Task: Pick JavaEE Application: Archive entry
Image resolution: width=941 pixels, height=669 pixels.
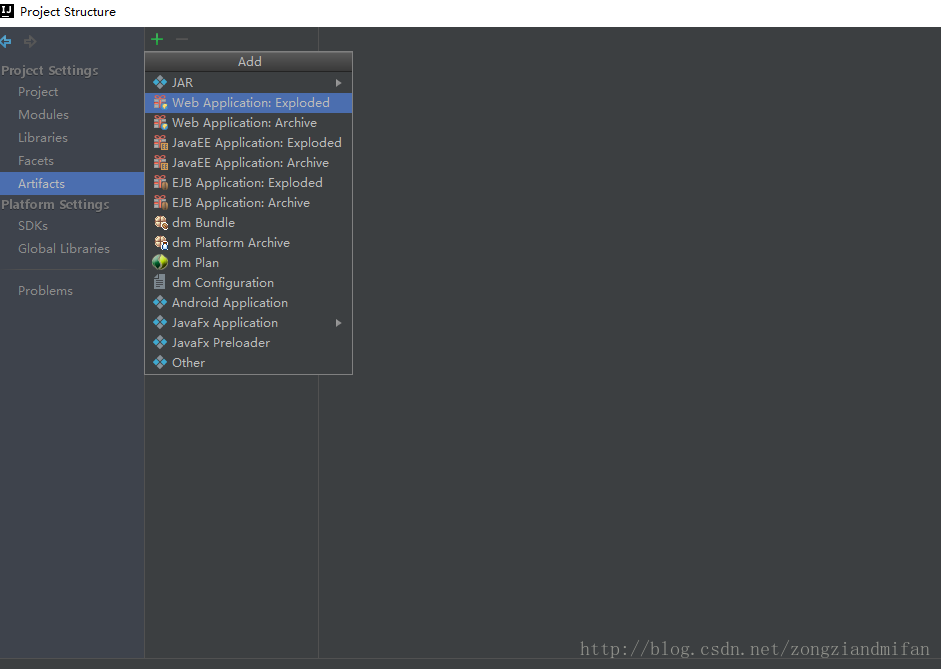Action: pos(248,163)
